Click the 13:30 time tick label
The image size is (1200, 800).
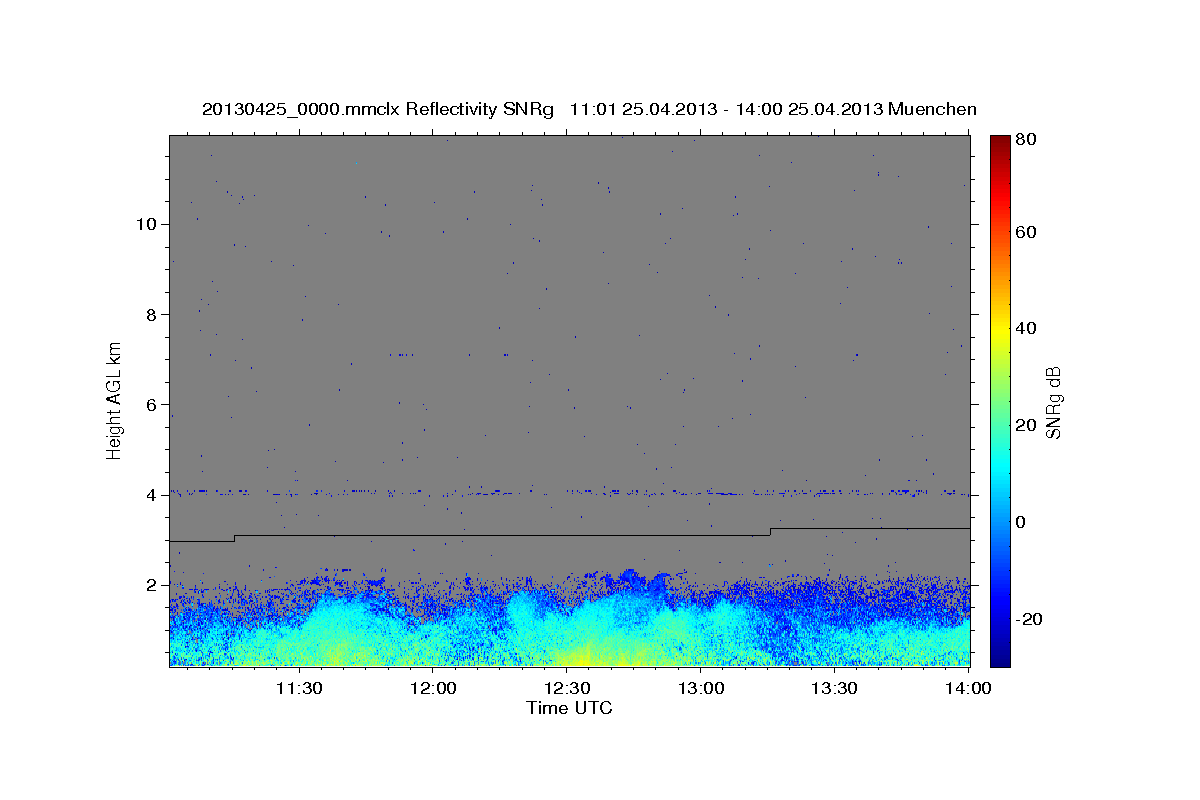(x=834, y=688)
